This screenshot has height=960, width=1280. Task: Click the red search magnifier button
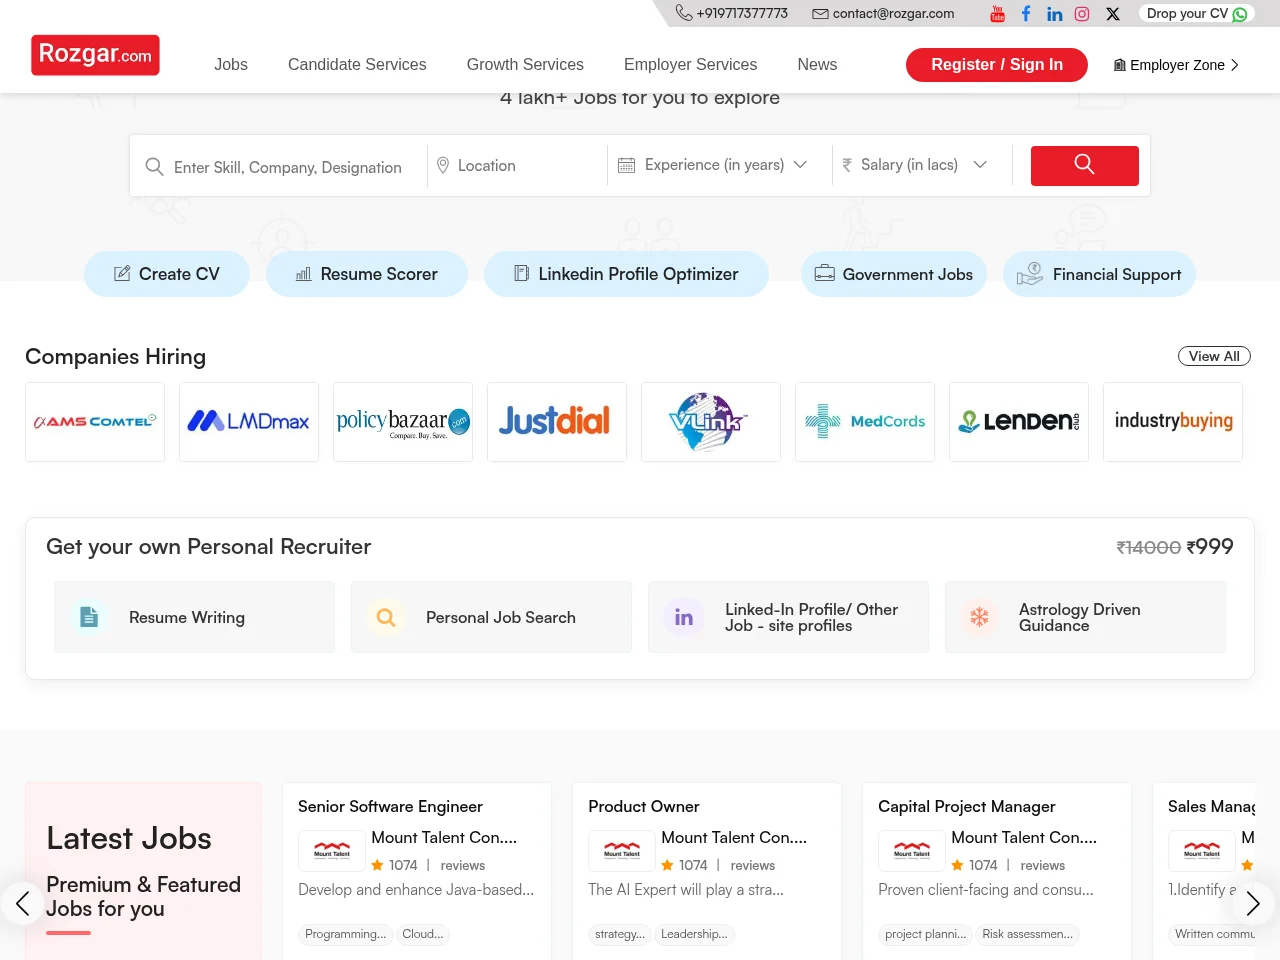(x=1085, y=166)
